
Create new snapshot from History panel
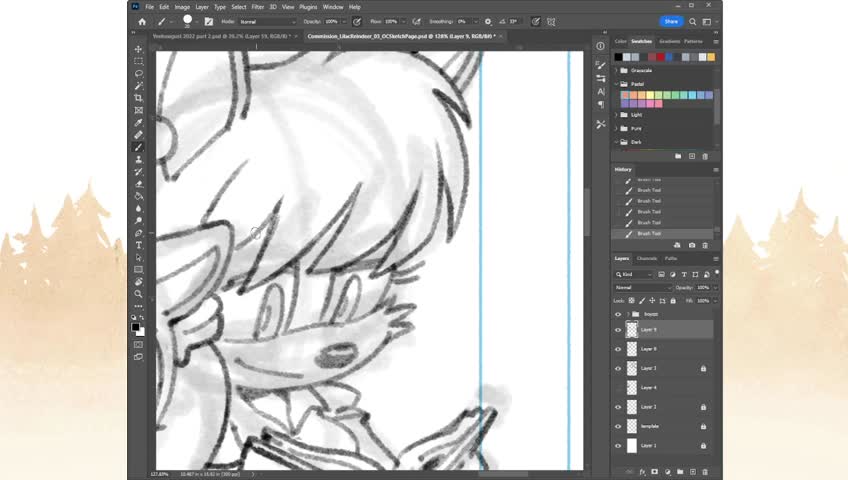(691, 245)
